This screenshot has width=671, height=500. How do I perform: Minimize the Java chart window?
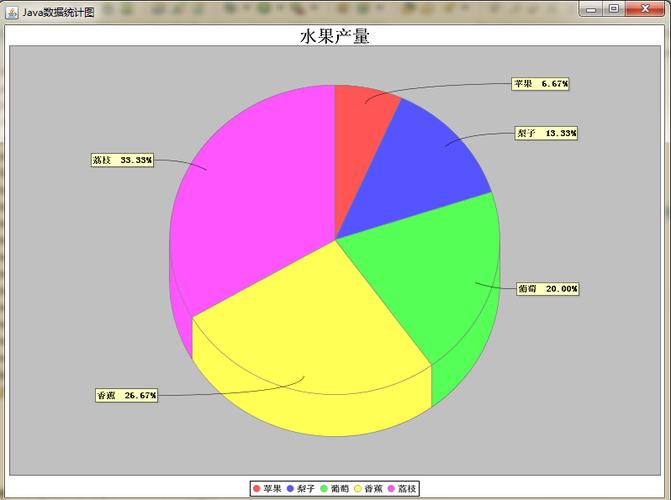[x=591, y=9]
